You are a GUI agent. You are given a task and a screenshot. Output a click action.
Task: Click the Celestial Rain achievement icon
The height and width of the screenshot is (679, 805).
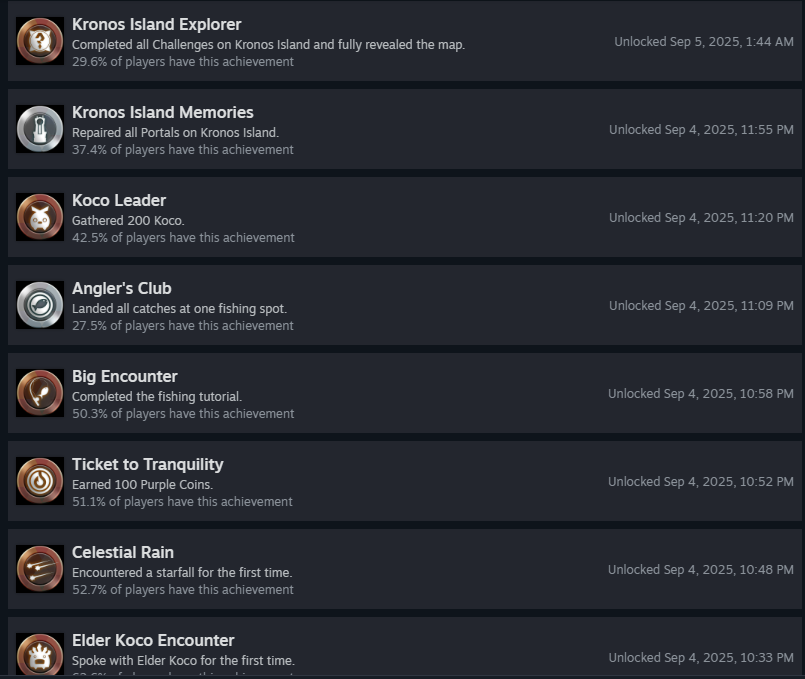(40, 569)
